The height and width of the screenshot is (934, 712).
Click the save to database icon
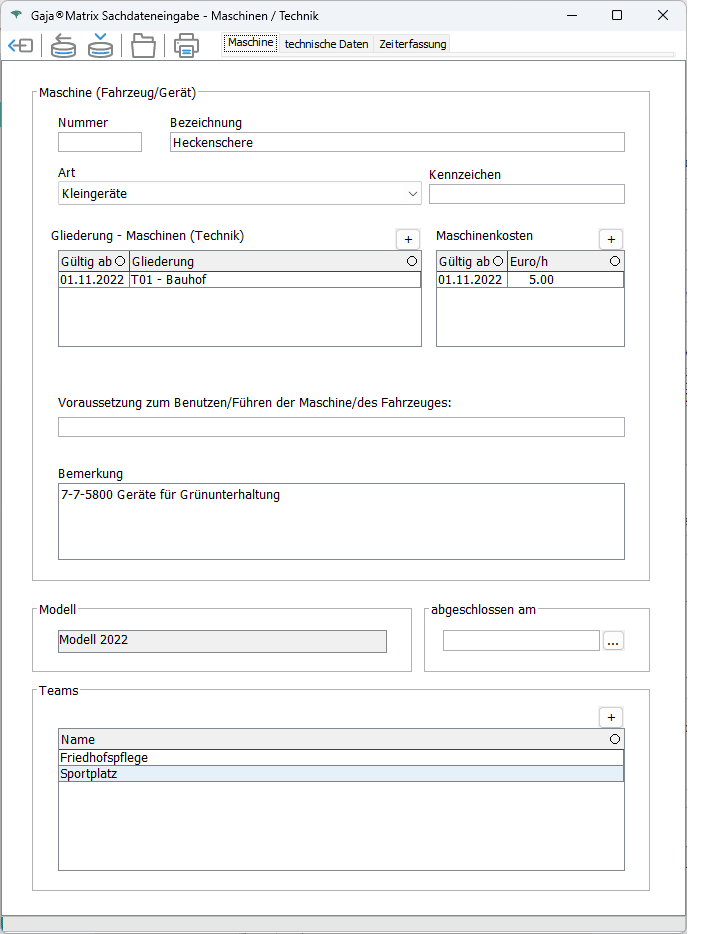(100, 46)
